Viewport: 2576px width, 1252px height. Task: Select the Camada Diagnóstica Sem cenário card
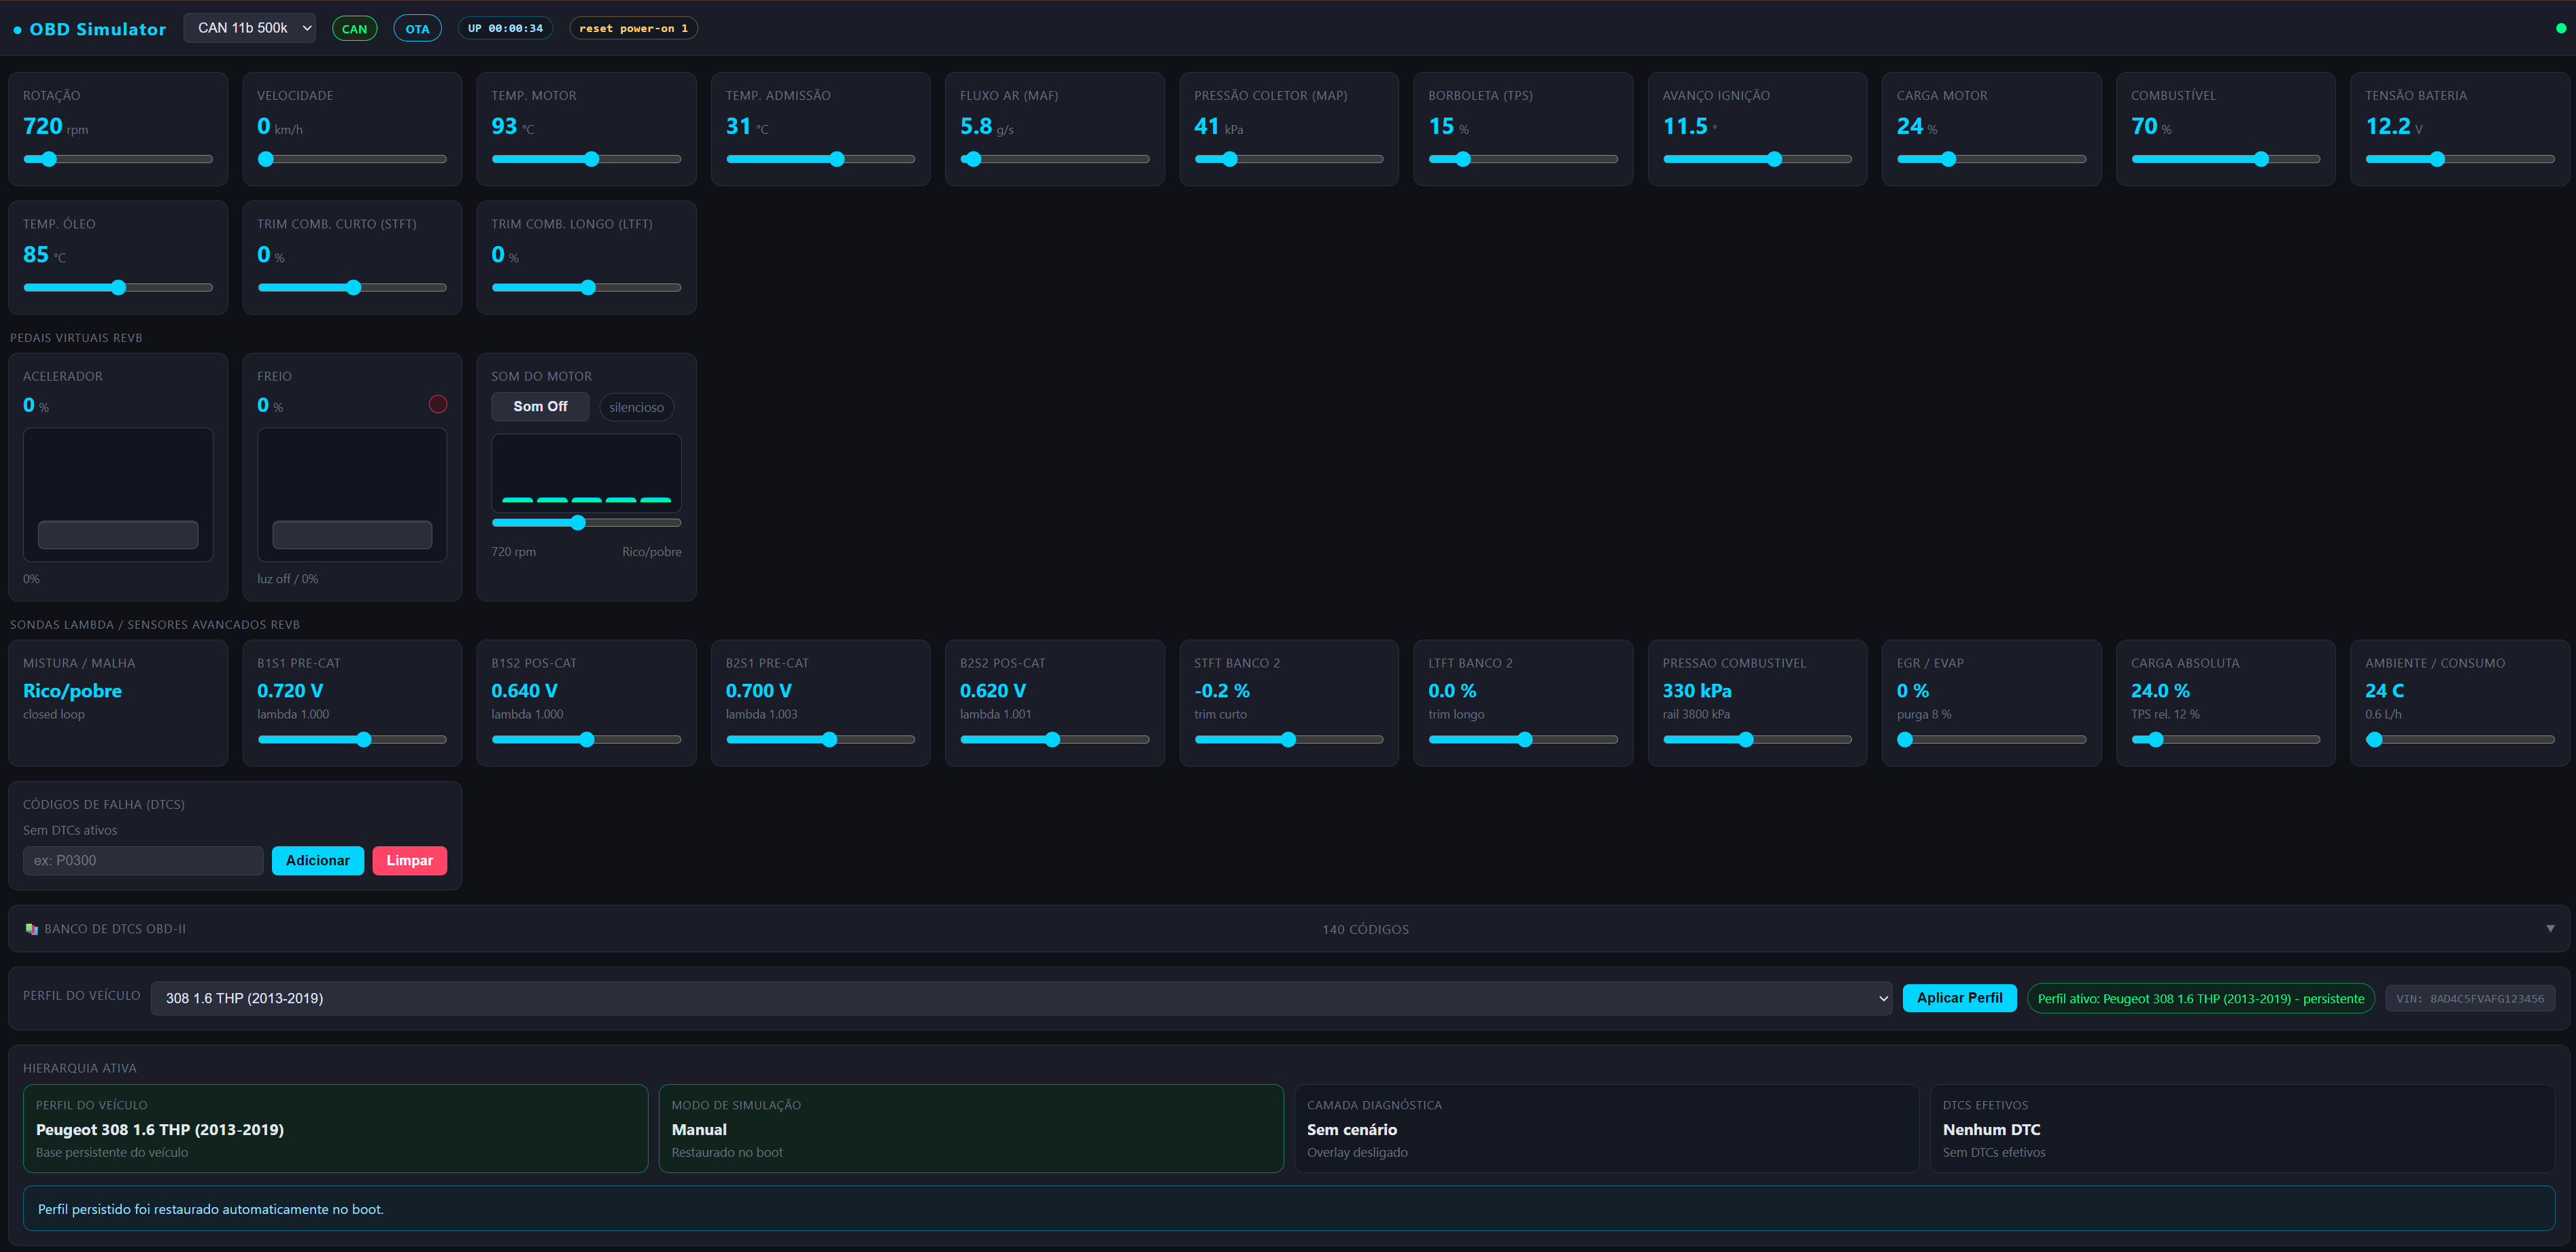pos(1606,1128)
